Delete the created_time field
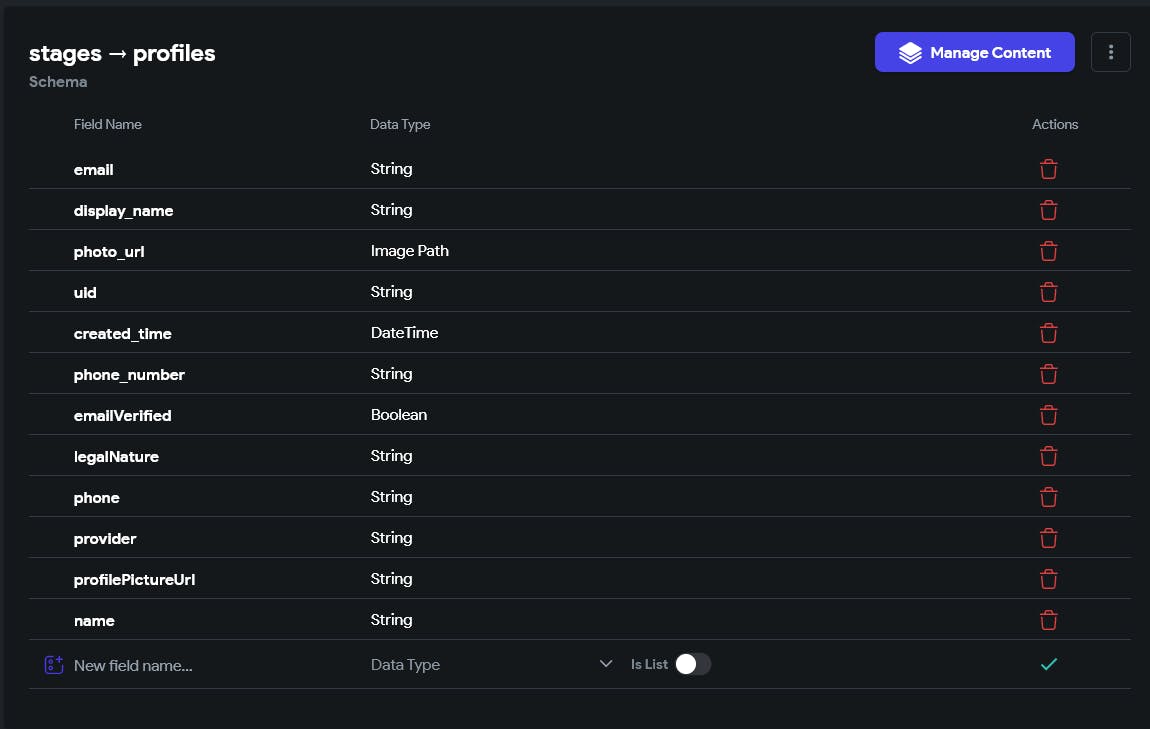This screenshot has width=1150, height=729. click(1048, 333)
